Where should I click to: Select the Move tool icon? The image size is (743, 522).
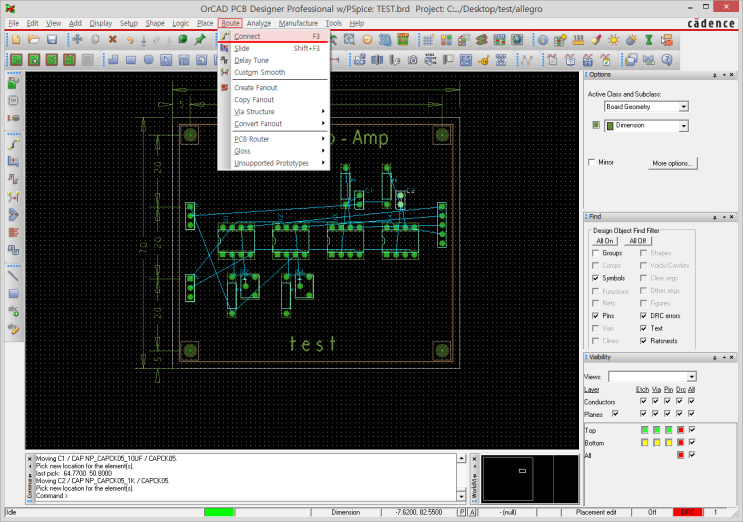(x=77, y=39)
